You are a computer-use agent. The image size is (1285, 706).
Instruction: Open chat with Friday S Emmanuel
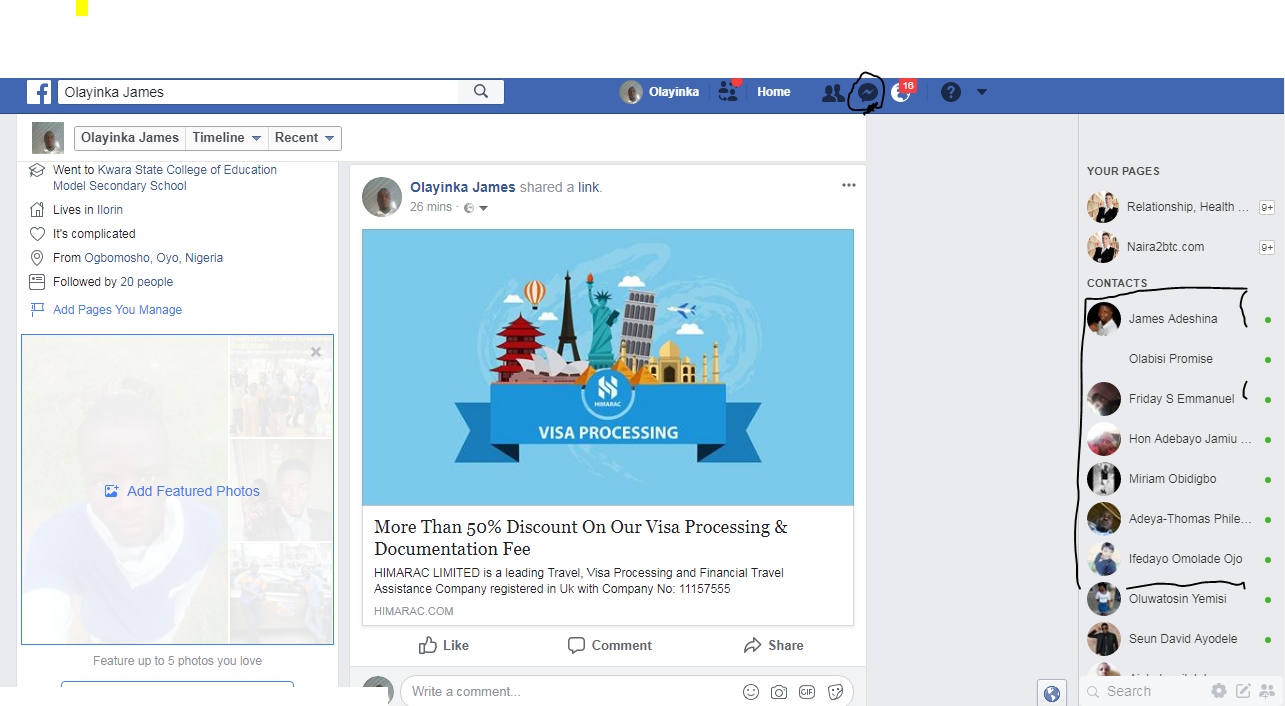[1180, 399]
